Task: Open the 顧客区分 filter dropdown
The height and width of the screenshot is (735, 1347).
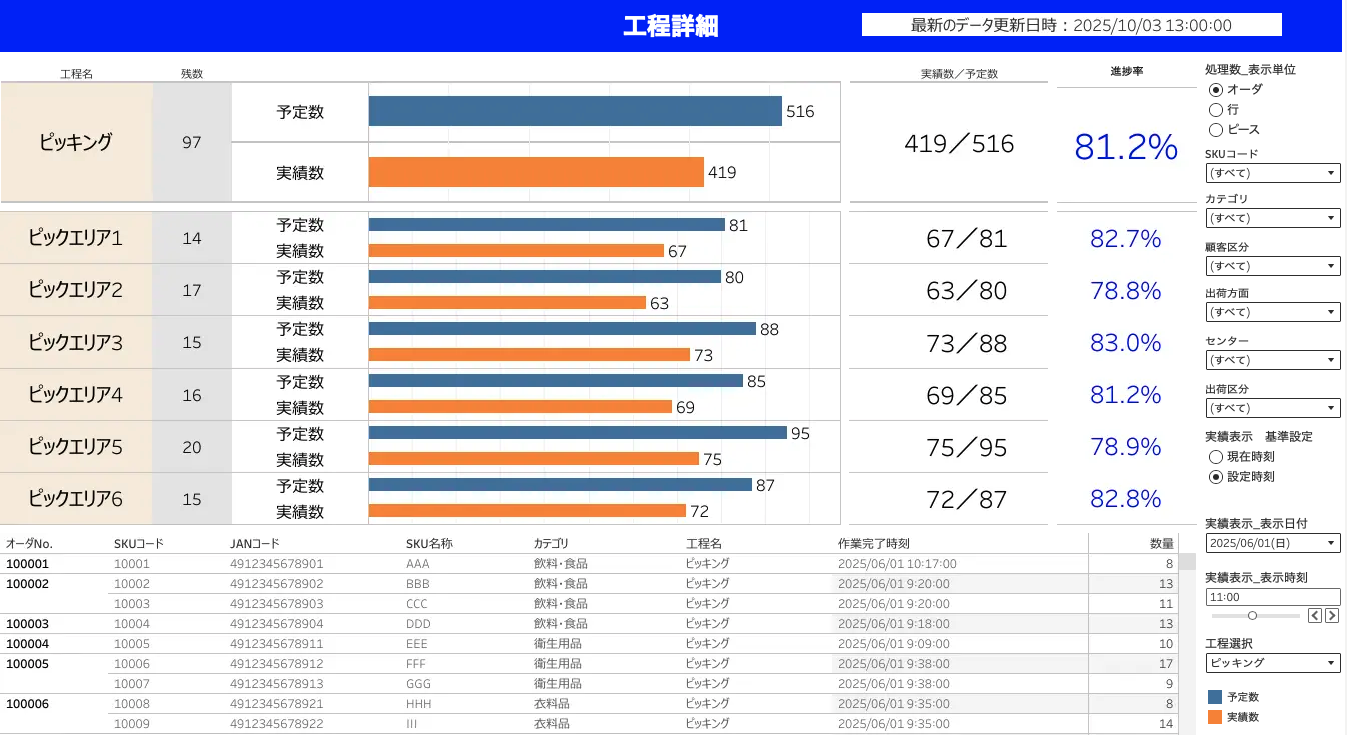Action: click(x=1273, y=266)
